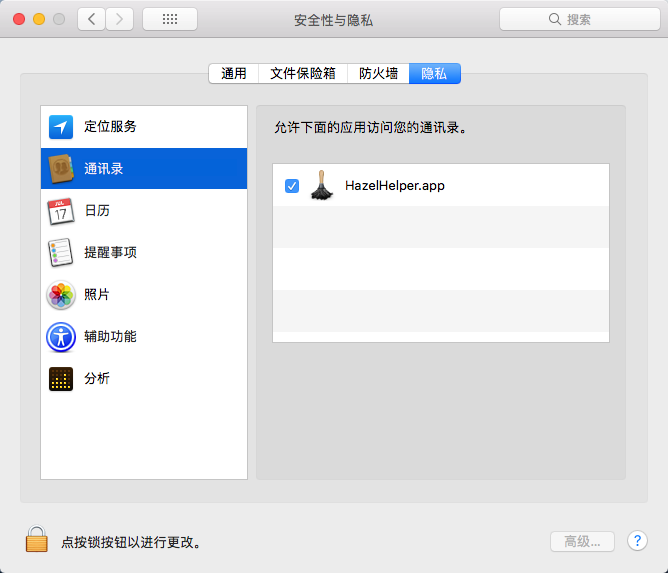
Task: Select the 通讯录 label in sidebar
Action: click(x=104, y=169)
